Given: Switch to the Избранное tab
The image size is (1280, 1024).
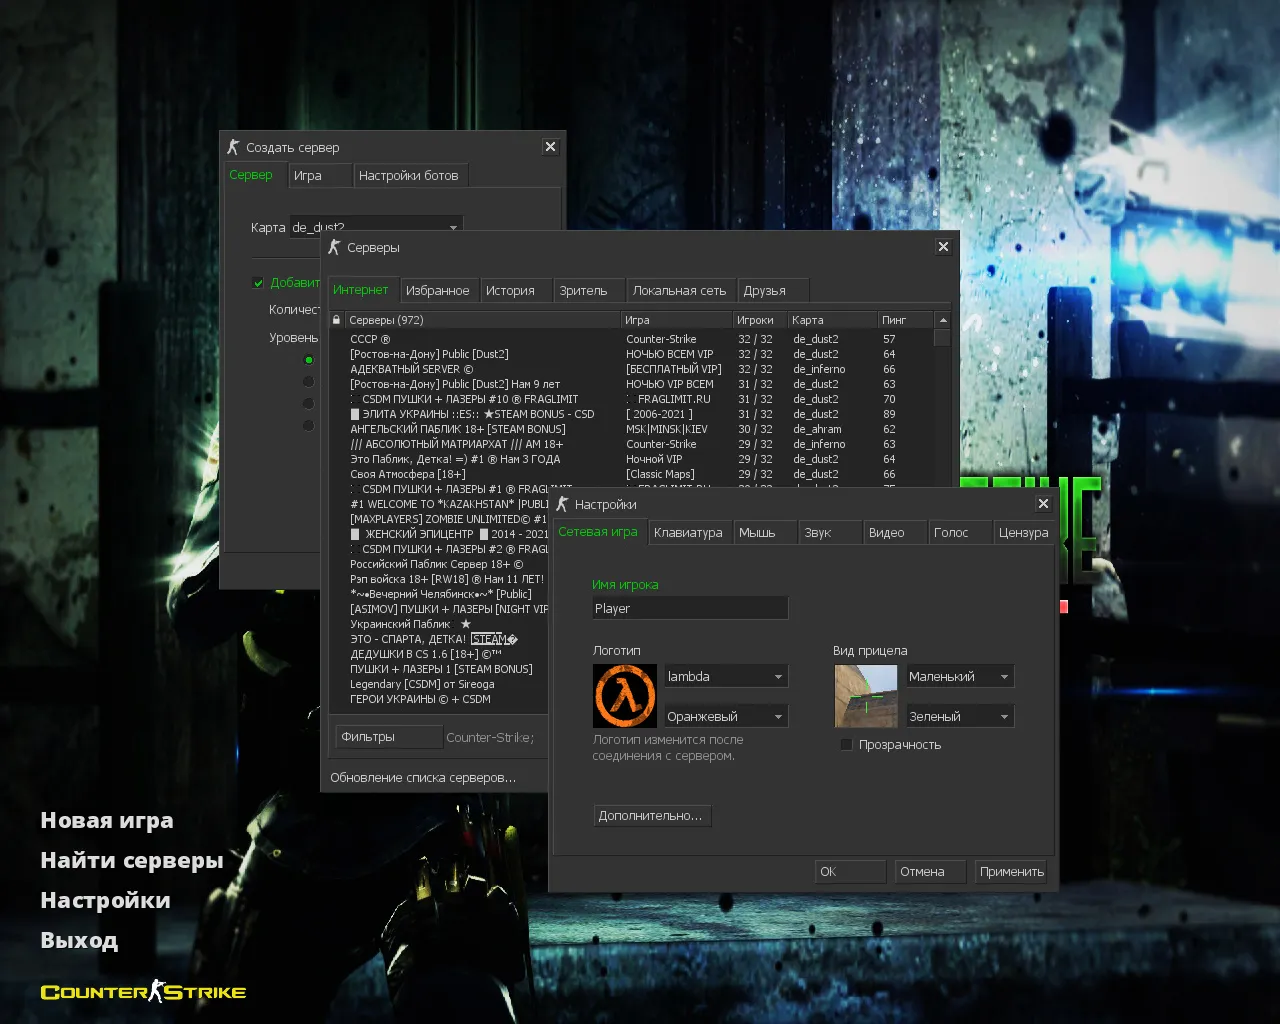Looking at the screenshot, I should [438, 289].
